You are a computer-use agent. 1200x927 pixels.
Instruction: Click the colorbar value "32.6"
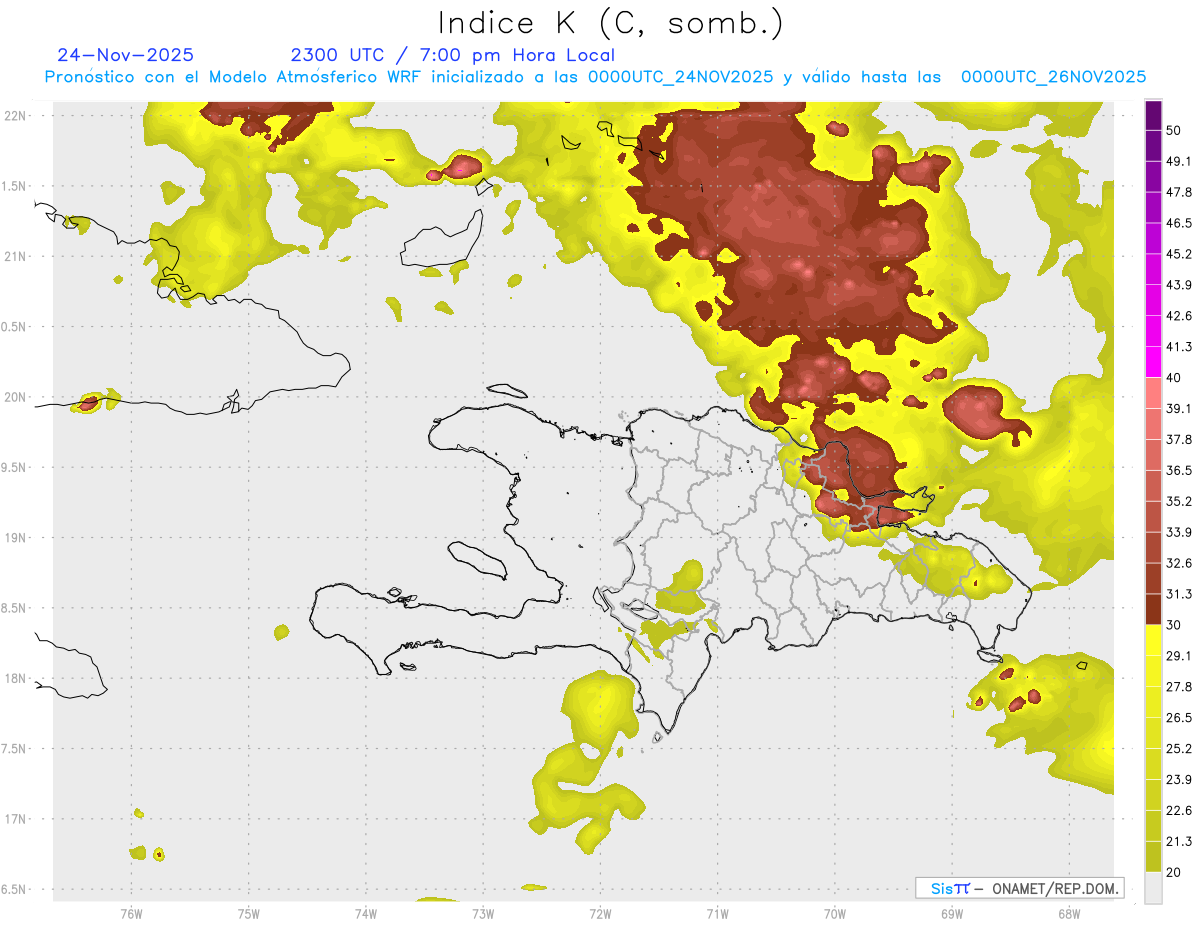(x=1179, y=563)
